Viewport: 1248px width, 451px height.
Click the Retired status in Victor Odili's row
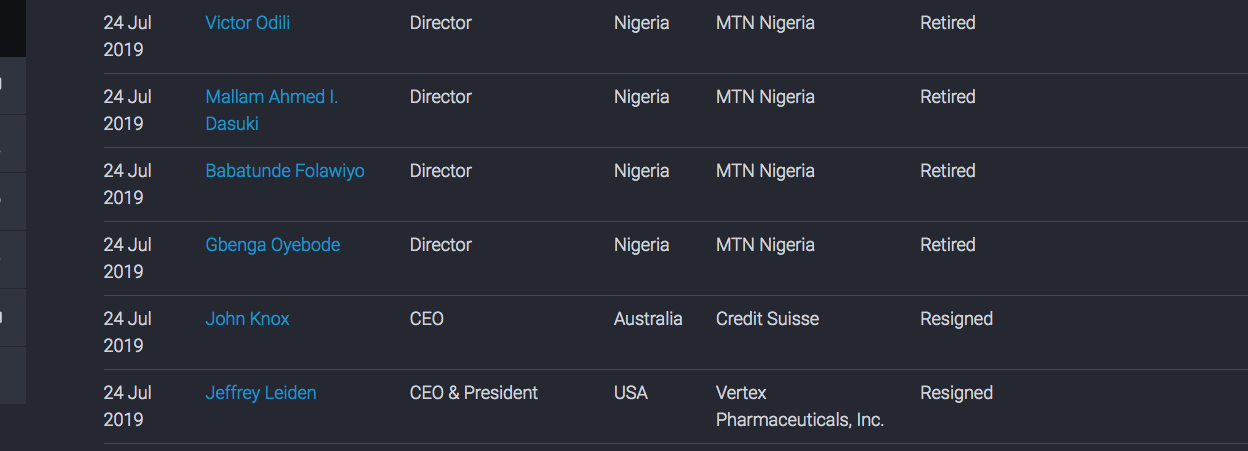pos(948,23)
